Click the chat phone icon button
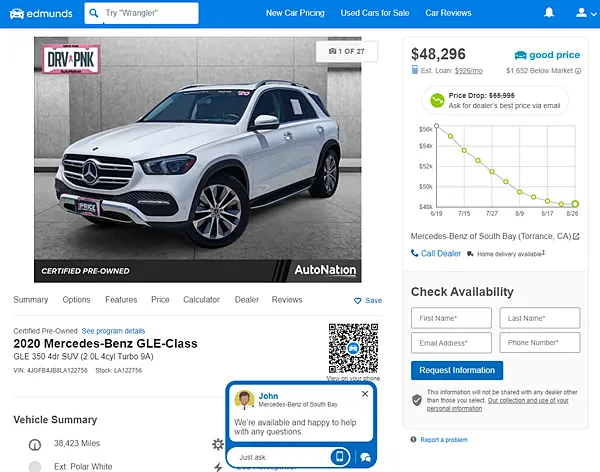This screenshot has width=600, height=472. click(340, 457)
